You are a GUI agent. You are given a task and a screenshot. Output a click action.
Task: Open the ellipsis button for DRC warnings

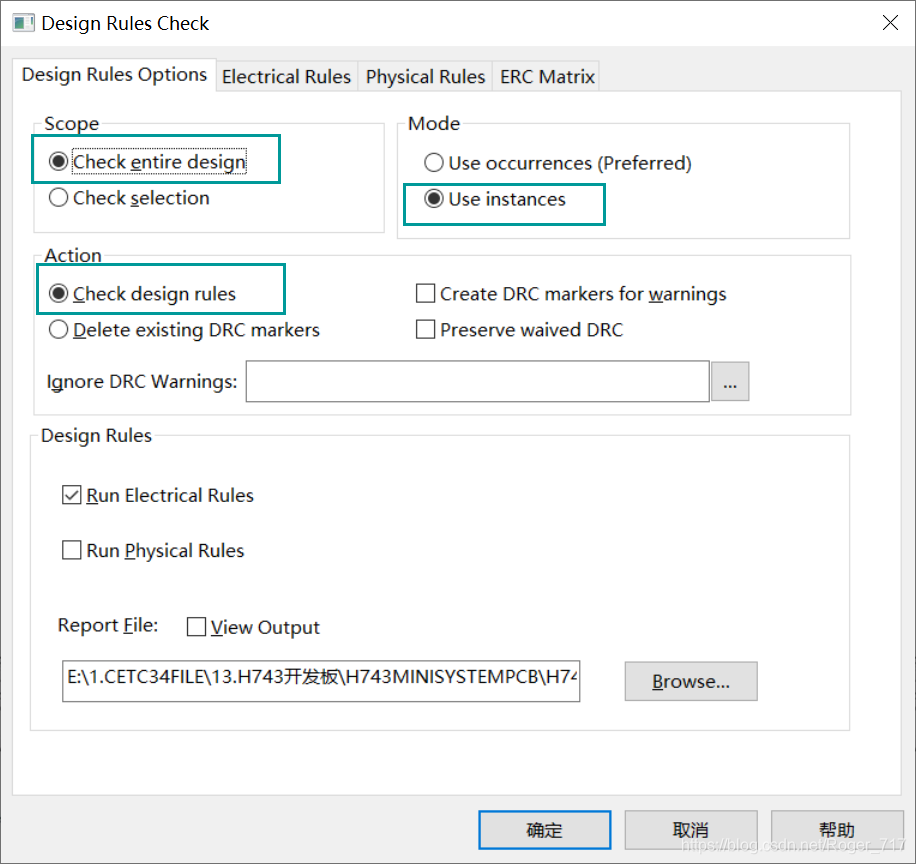pyautogui.click(x=730, y=382)
